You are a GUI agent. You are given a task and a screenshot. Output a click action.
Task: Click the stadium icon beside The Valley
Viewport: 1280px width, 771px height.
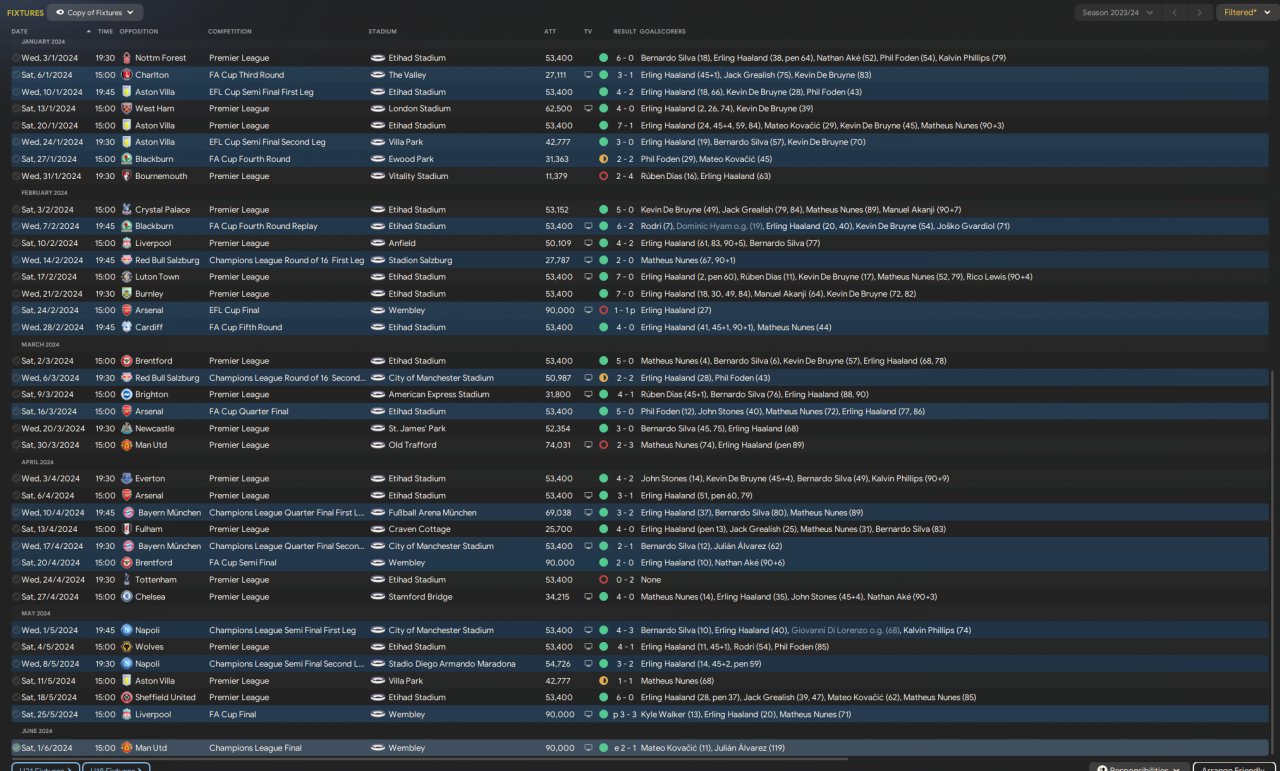(x=377, y=75)
